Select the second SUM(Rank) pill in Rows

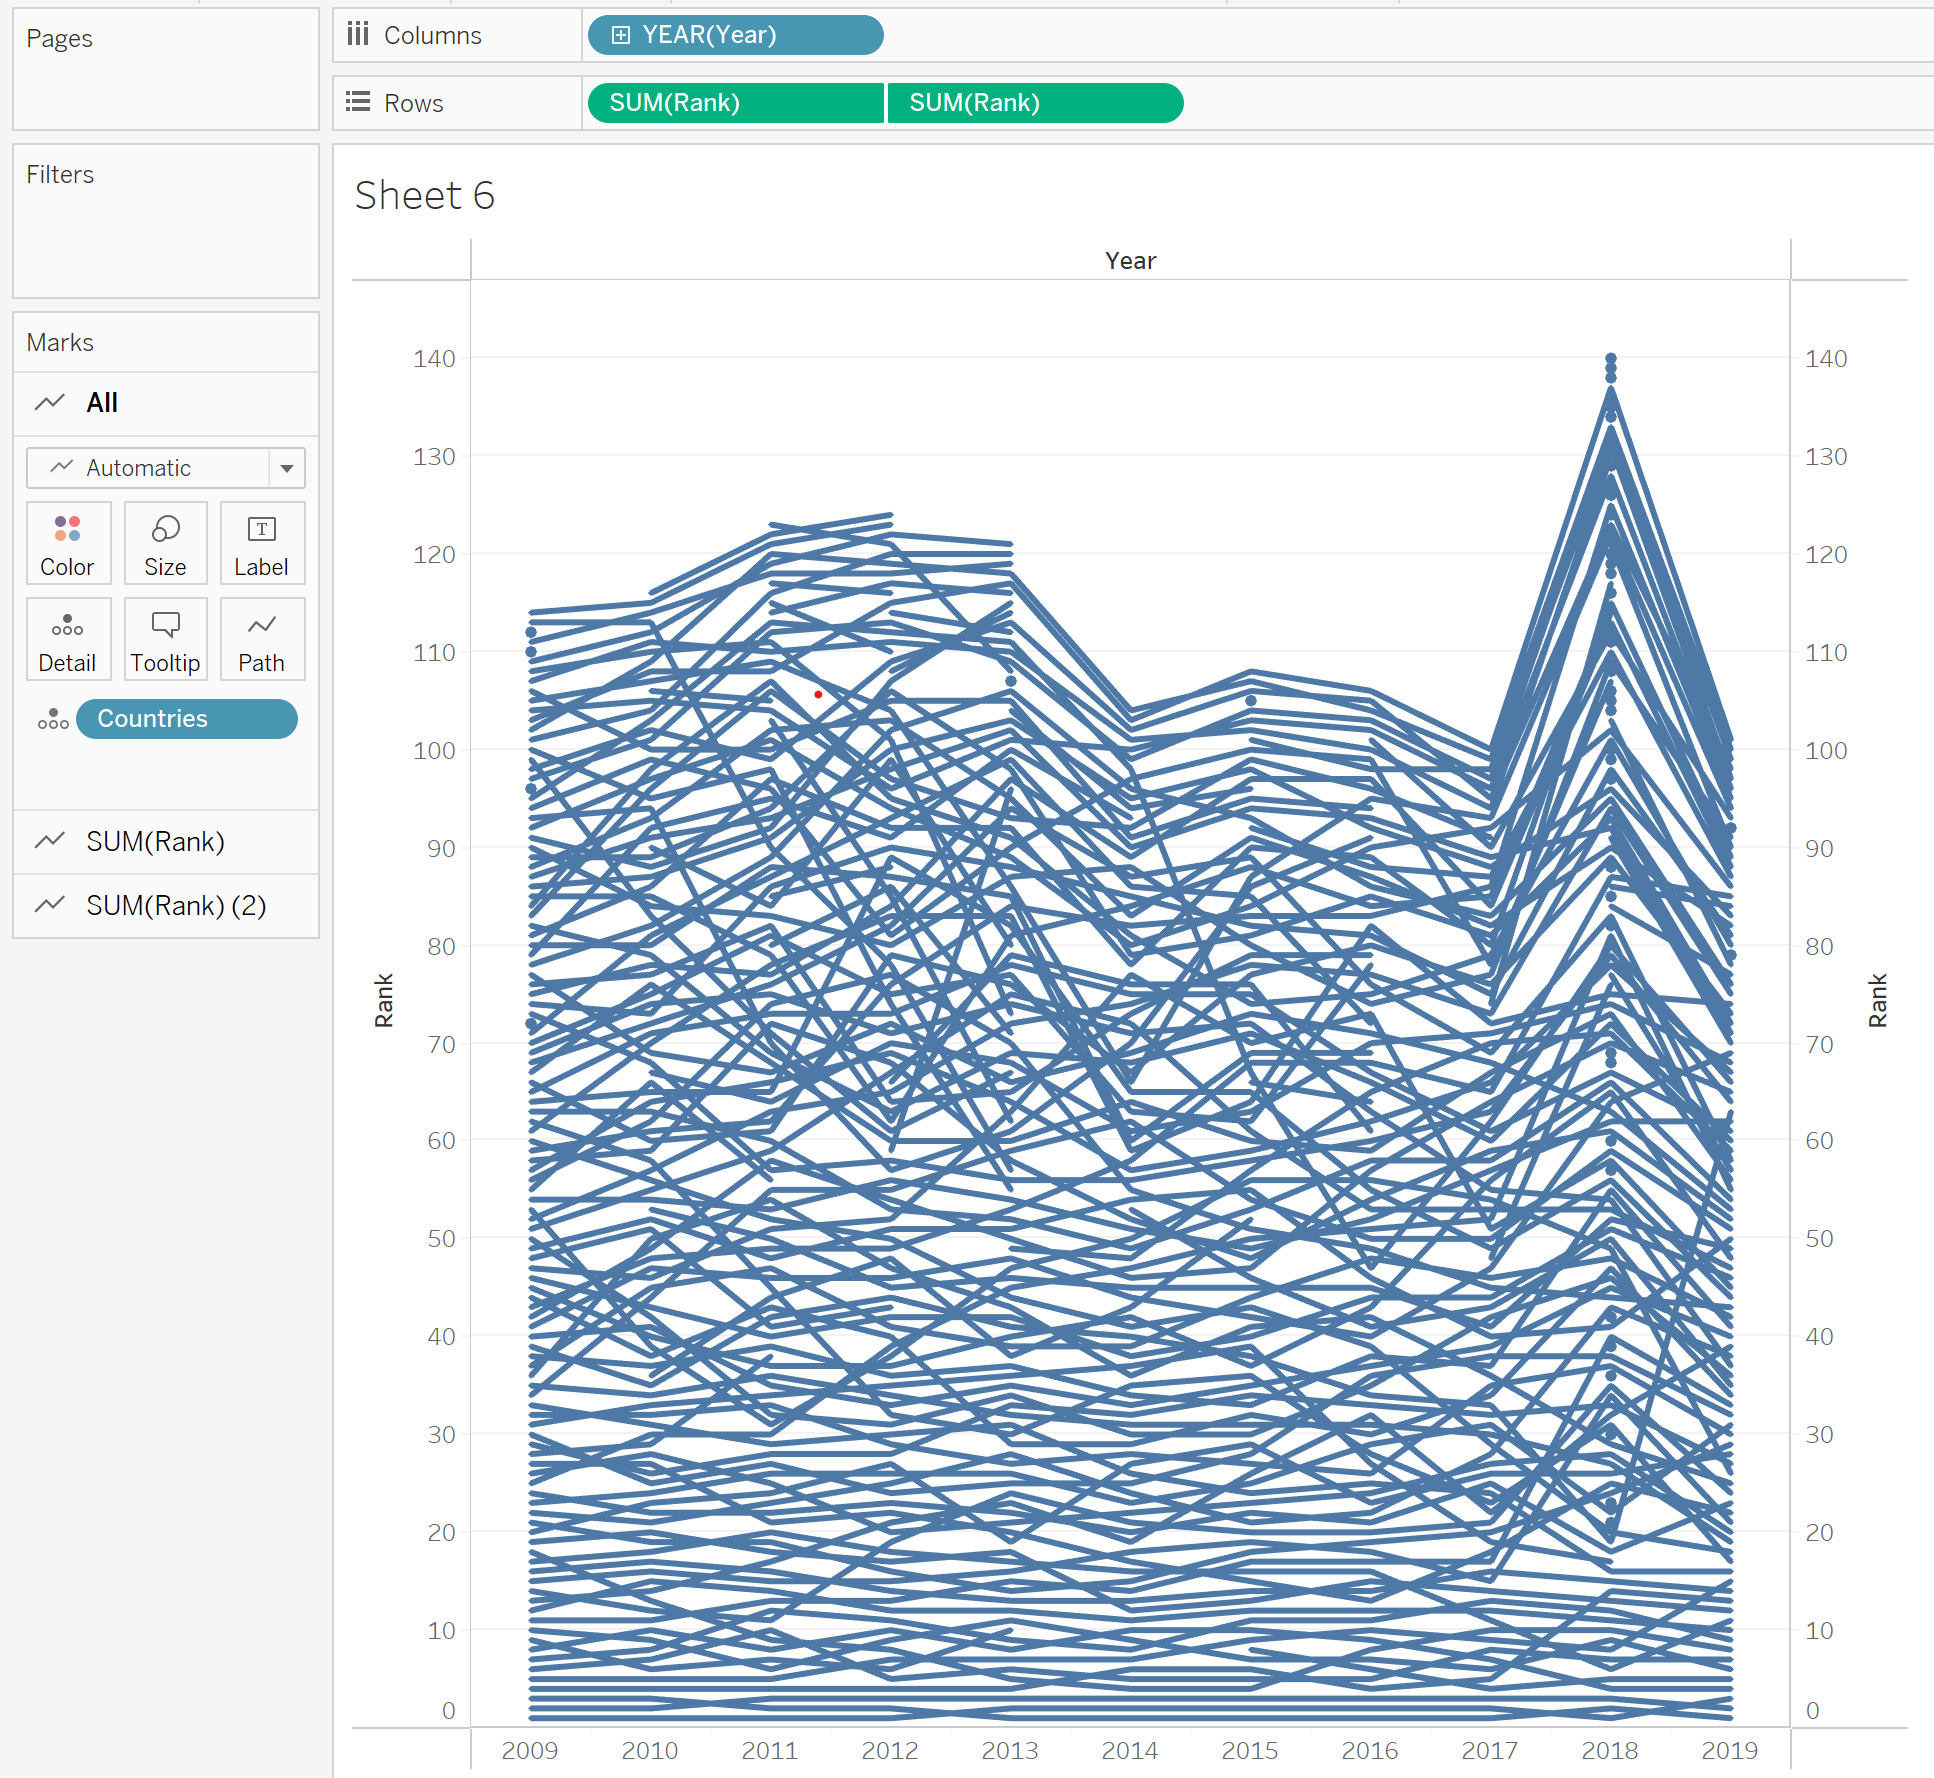[1034, 103]
